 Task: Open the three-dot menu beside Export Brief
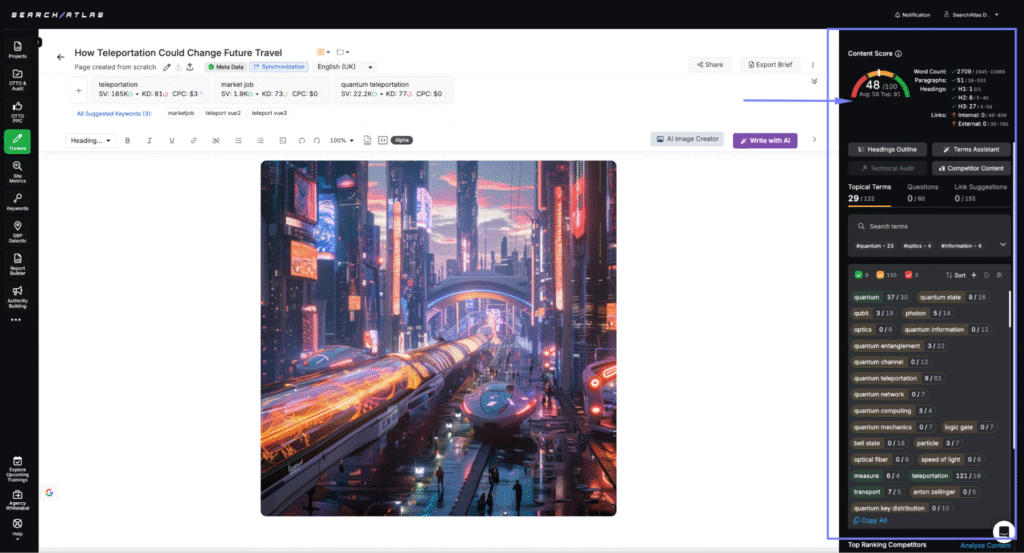coord(813,65)
